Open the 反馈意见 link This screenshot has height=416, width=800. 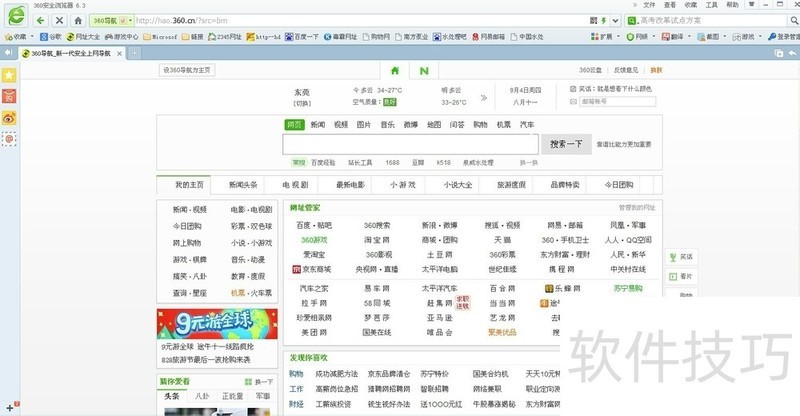coord(626,70)
